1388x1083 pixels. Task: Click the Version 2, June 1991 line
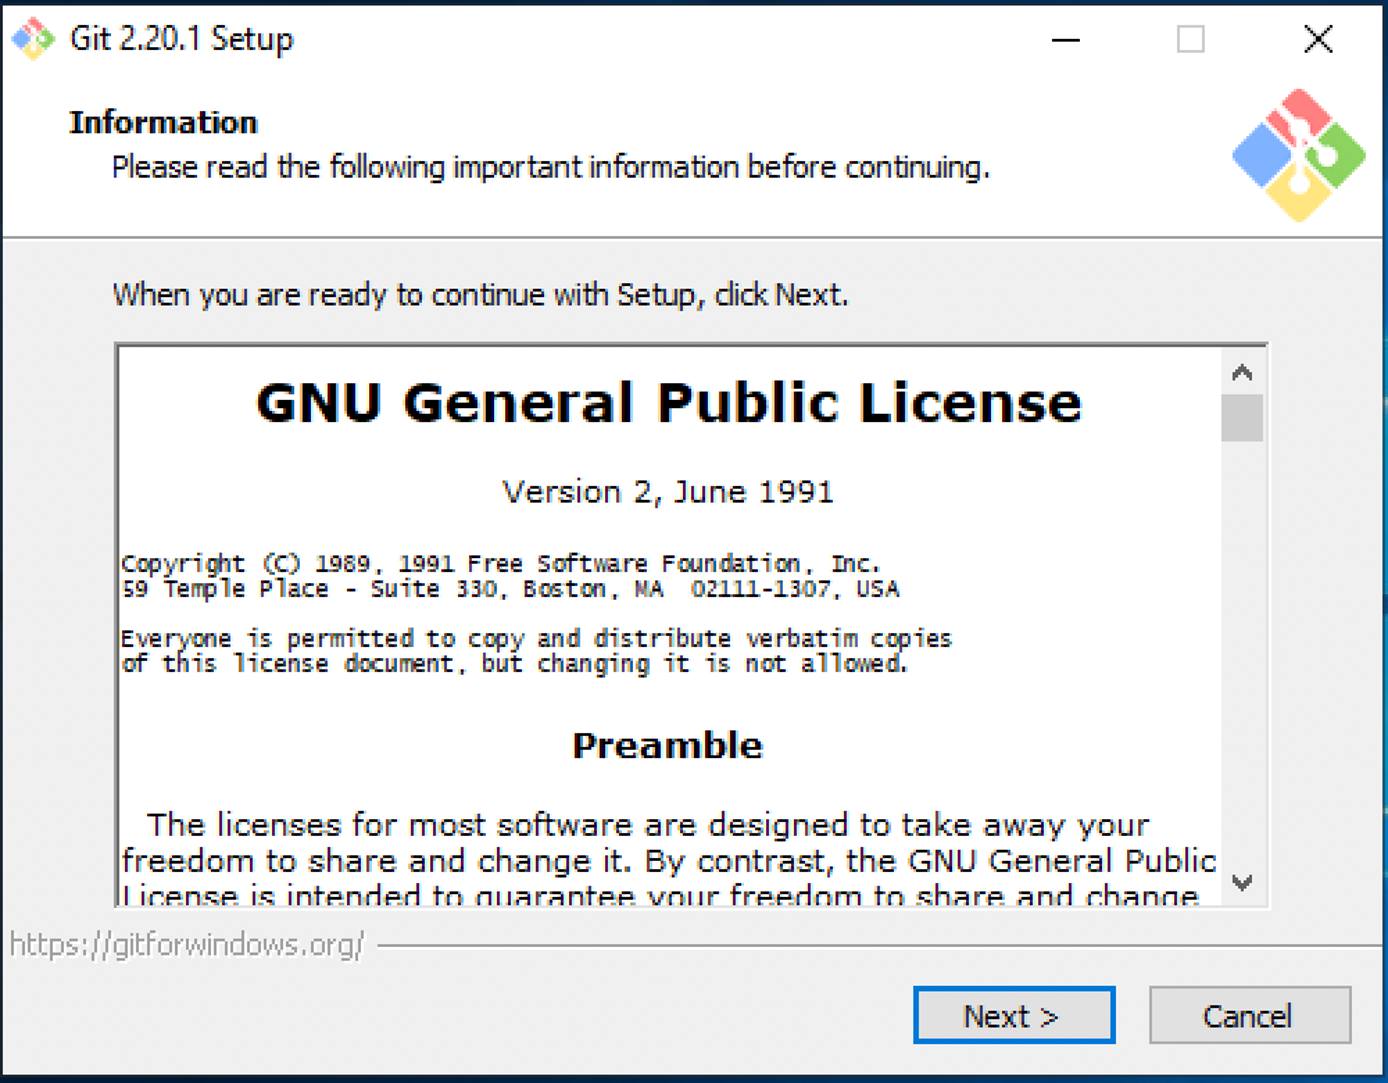click(x=667, y=491)
